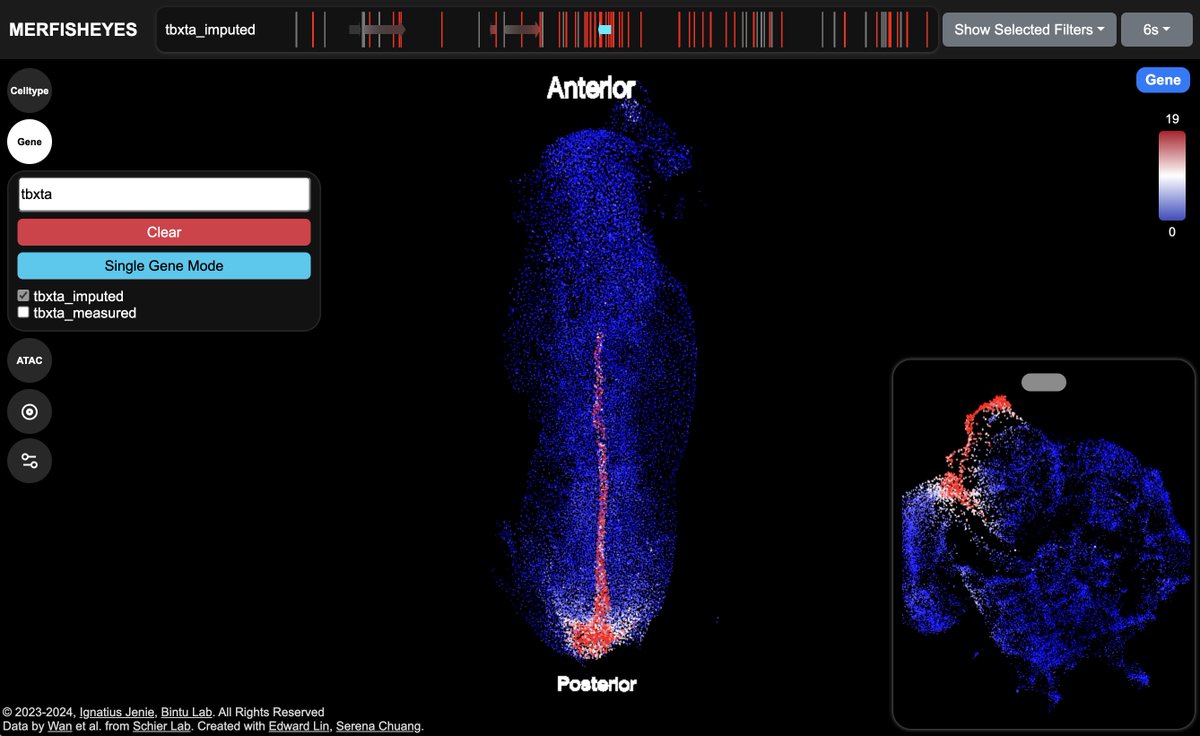Click the UMAP embedding inset plot

(1044, 544)
